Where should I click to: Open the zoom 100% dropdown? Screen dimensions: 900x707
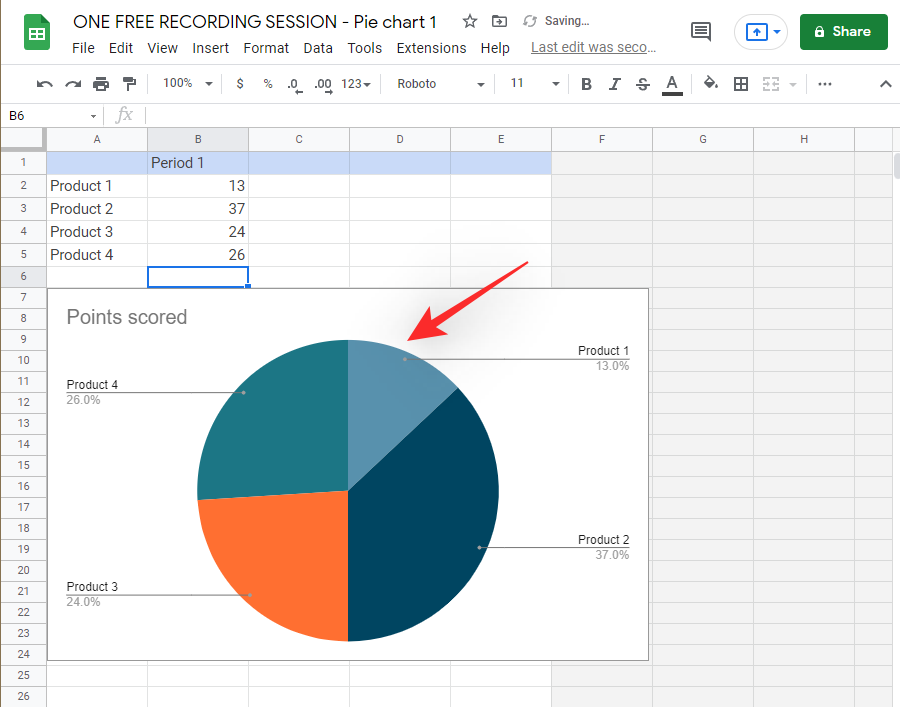187,84
